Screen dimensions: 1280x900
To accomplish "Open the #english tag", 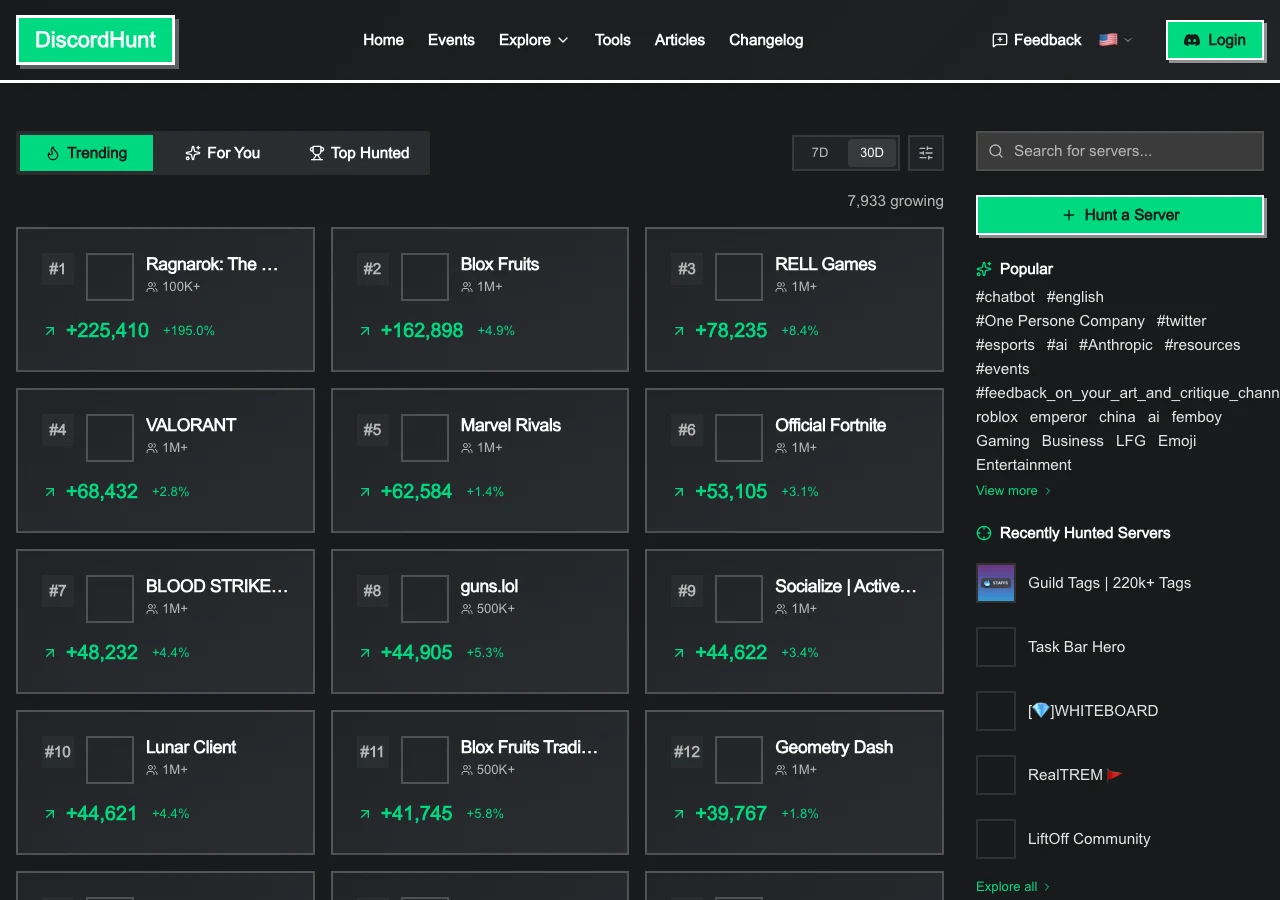I will click(x=1075, y=297).
